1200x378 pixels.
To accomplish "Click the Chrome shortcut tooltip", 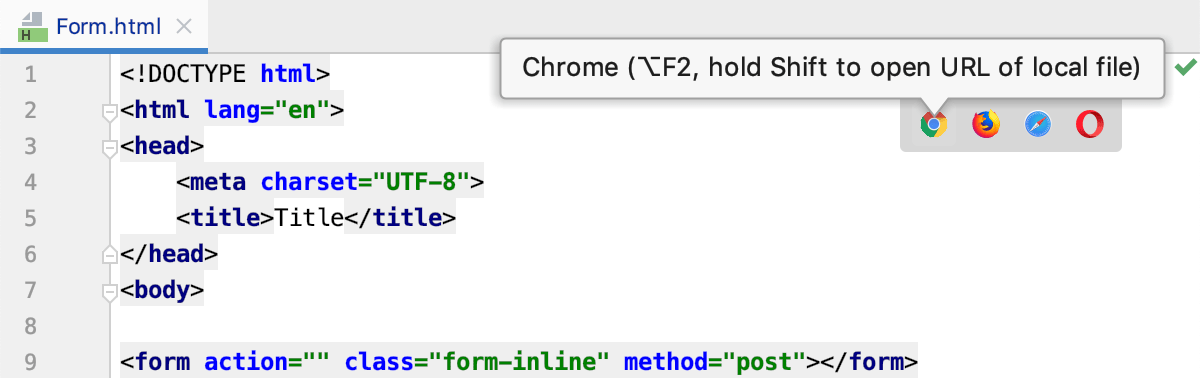I will [833, 68].
